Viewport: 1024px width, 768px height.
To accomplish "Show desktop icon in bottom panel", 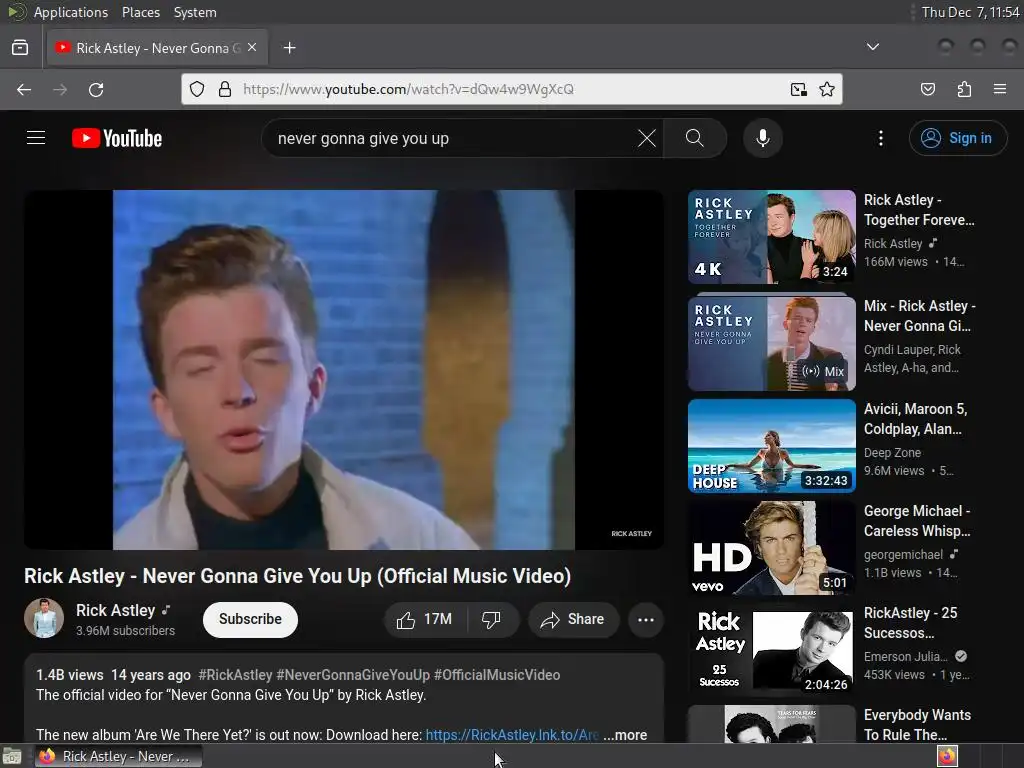I will point(12,756).
